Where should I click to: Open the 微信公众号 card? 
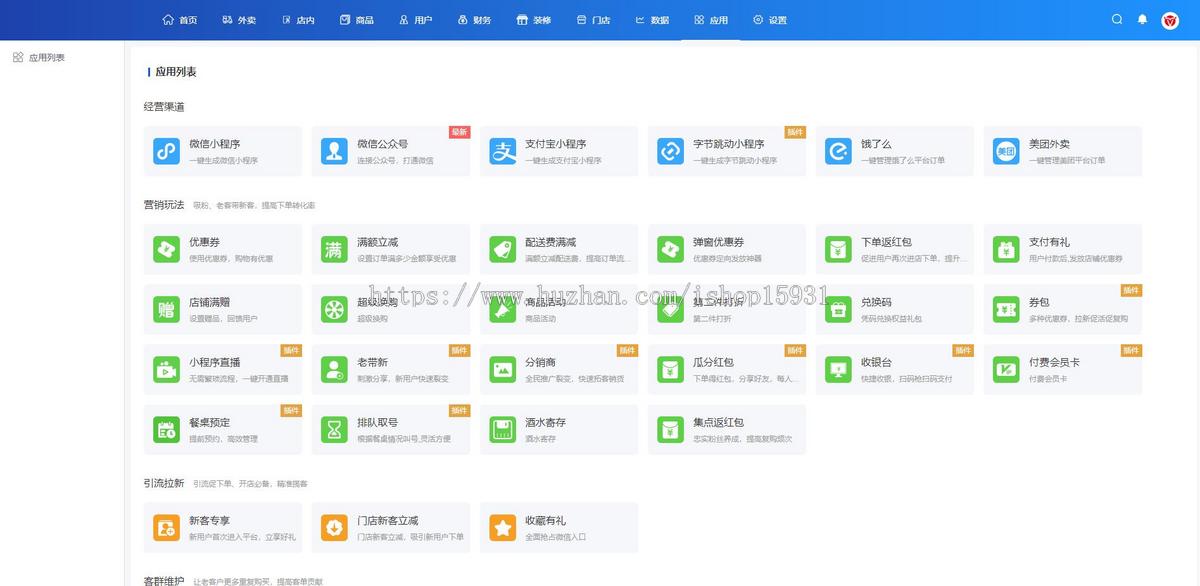[x=390, y=151]
